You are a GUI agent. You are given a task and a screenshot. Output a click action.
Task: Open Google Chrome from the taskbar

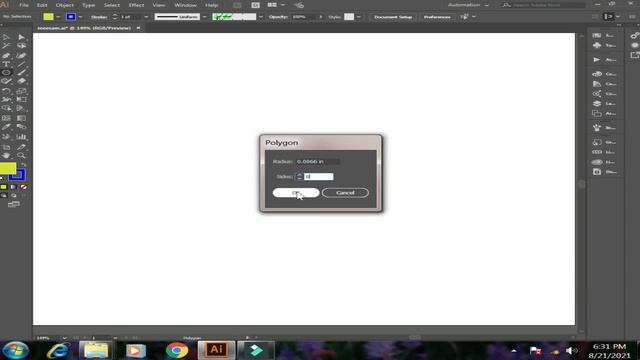[x=177, y=350]
